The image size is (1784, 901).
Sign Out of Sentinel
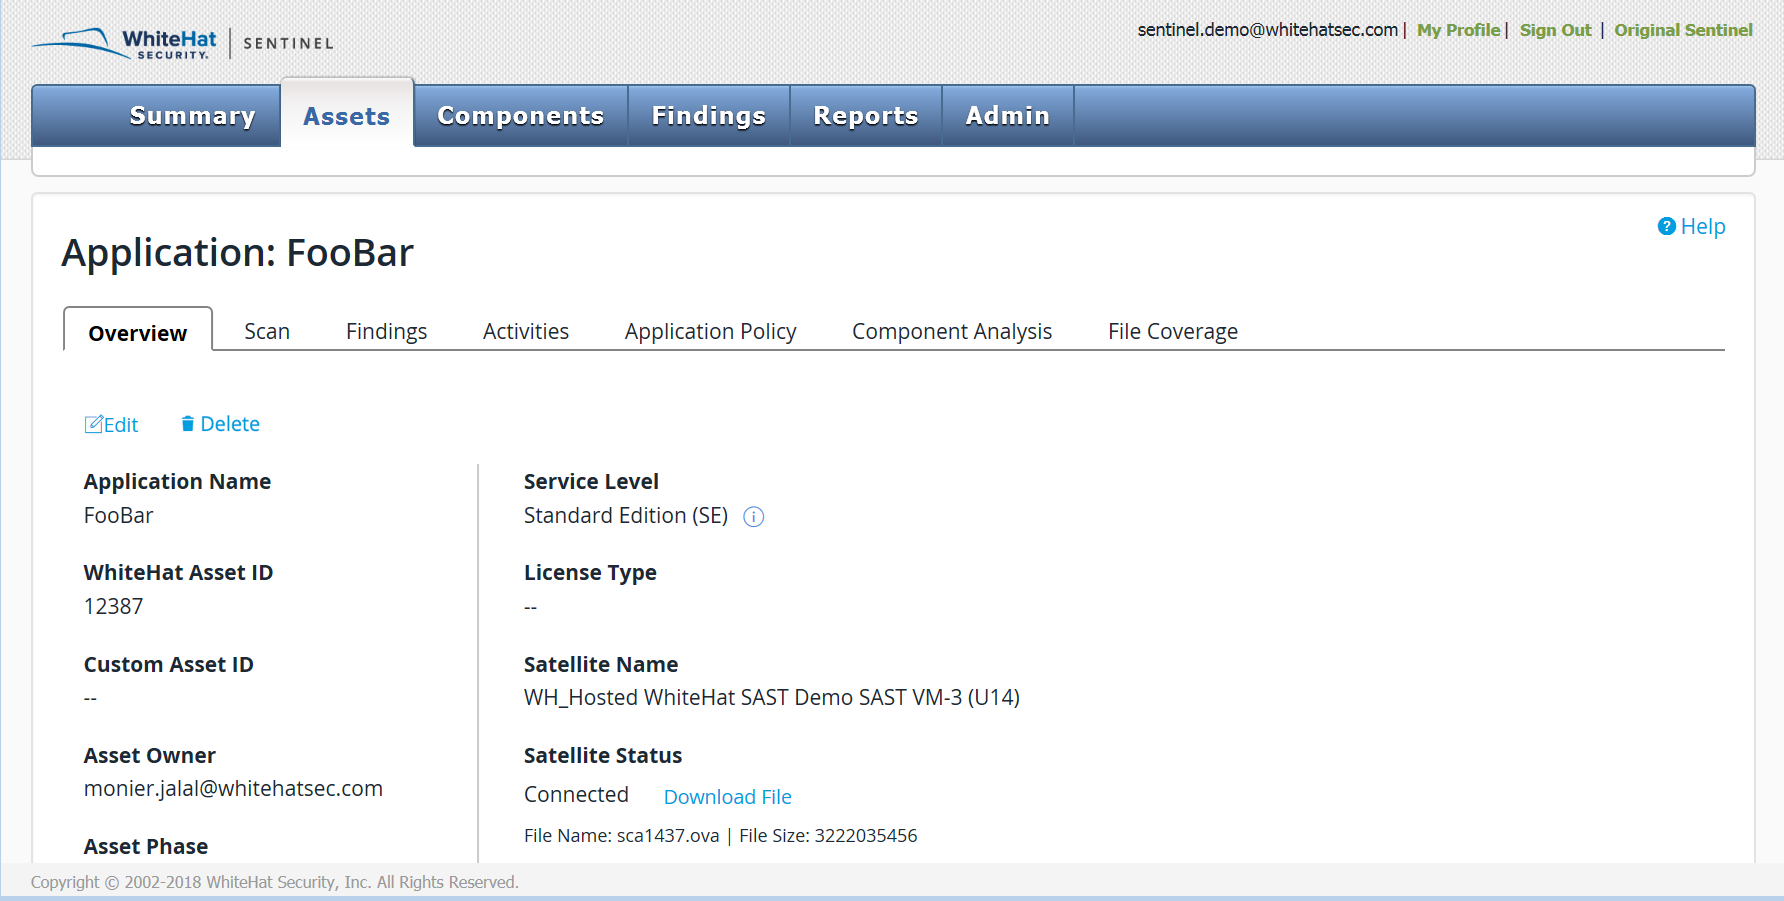pyautogui.click(x=1554, y=29)
